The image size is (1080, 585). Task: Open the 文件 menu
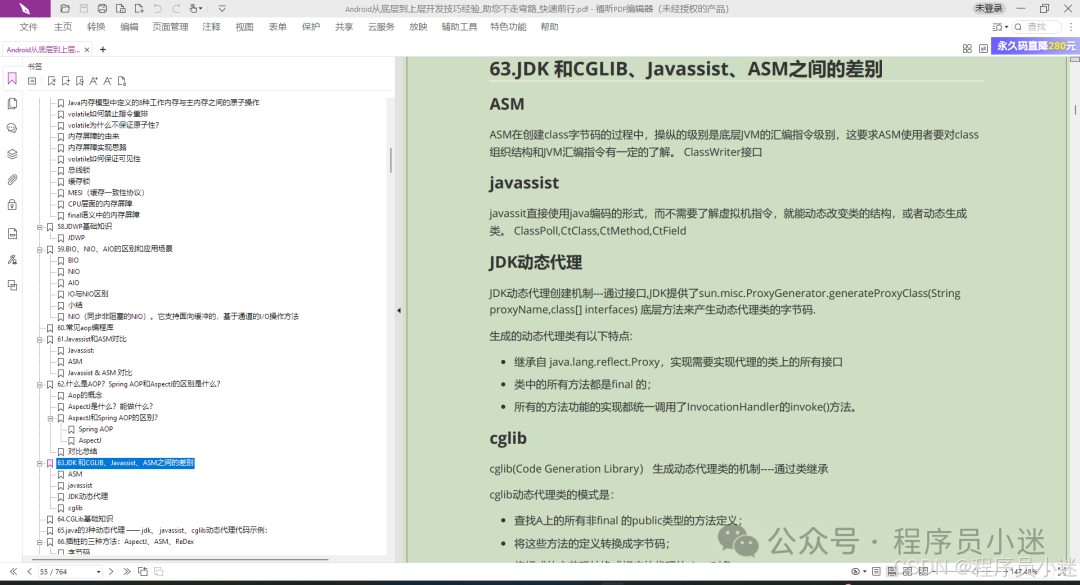coord(29,27)
